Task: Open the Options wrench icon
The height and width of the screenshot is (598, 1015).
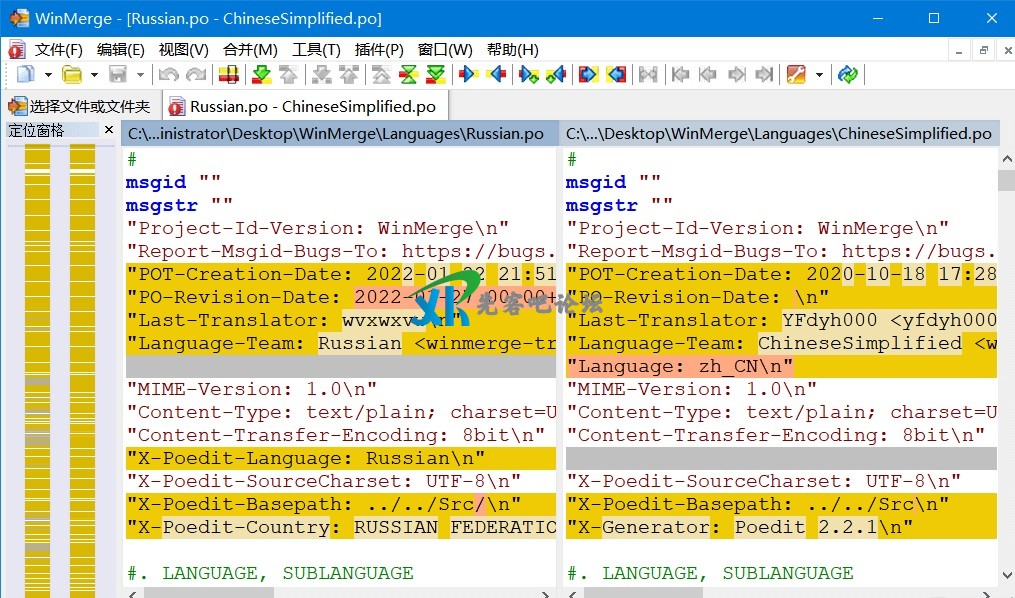Action: click(x=796, y=75)
